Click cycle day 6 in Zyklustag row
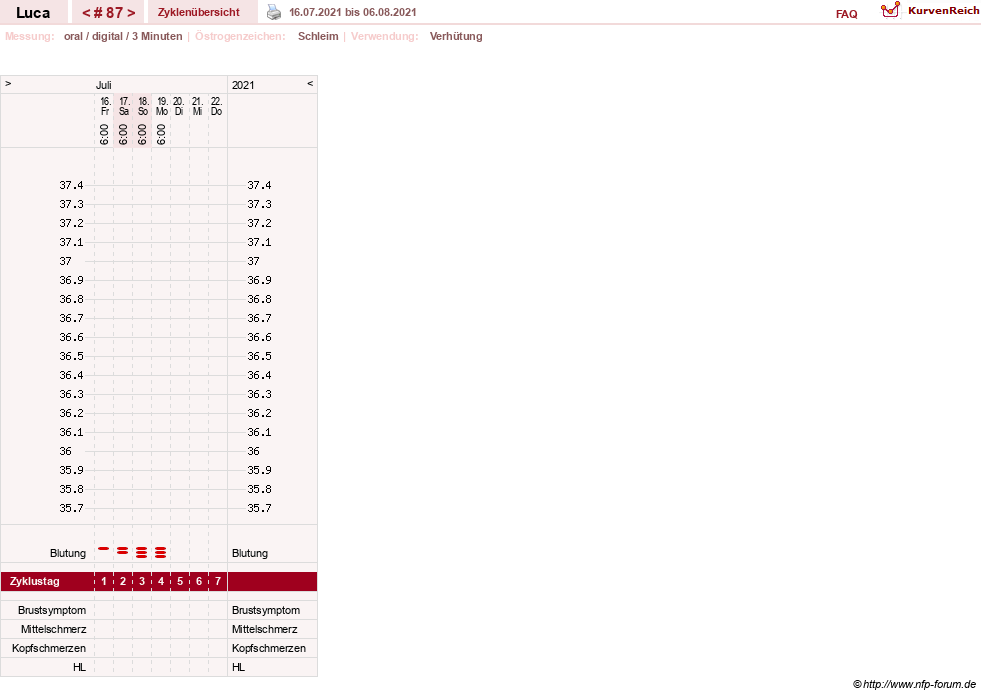Screen dimensions: 981x696 [199, 581]
